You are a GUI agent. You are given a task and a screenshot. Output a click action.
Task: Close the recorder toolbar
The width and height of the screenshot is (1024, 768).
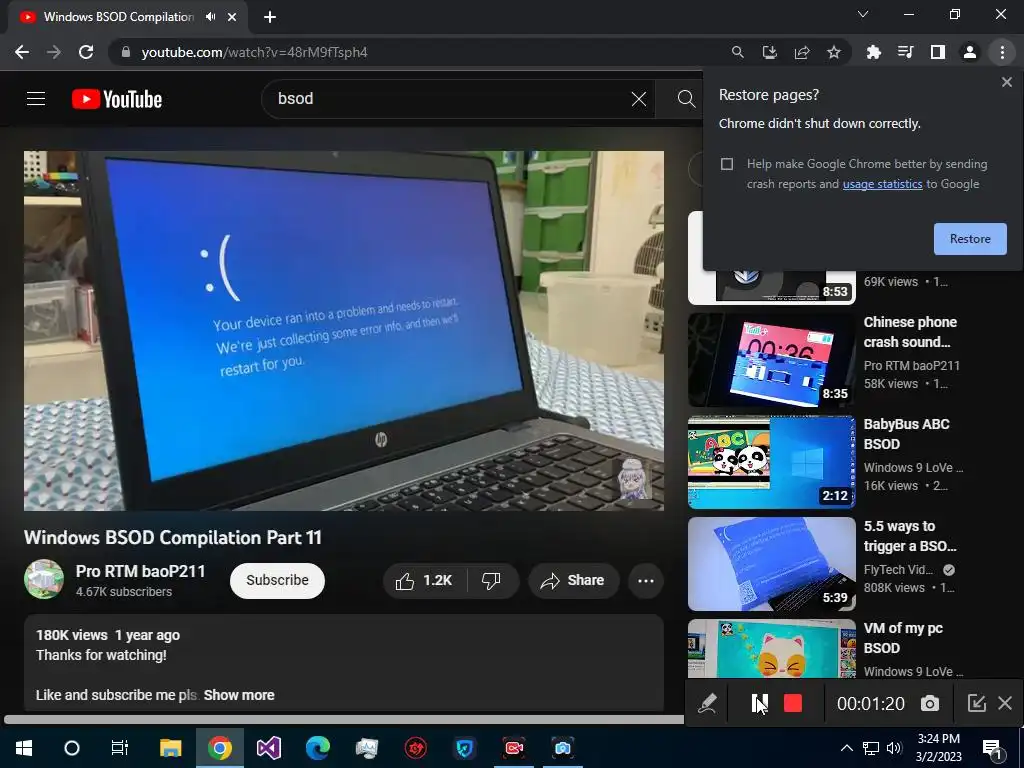pos(1005,703)
